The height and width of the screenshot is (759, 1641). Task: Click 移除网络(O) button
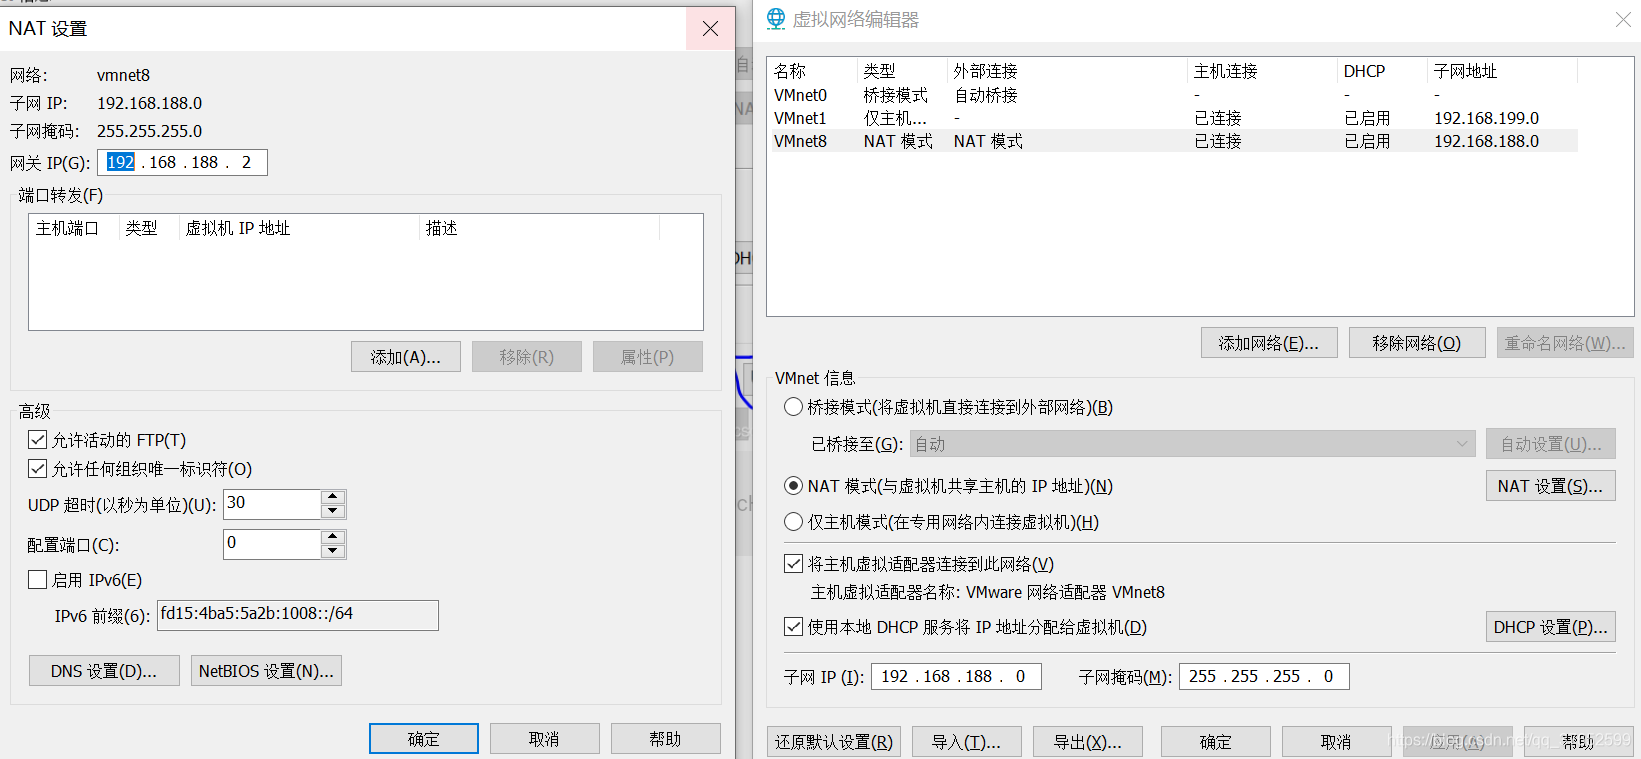click(x=1416, y=343)
